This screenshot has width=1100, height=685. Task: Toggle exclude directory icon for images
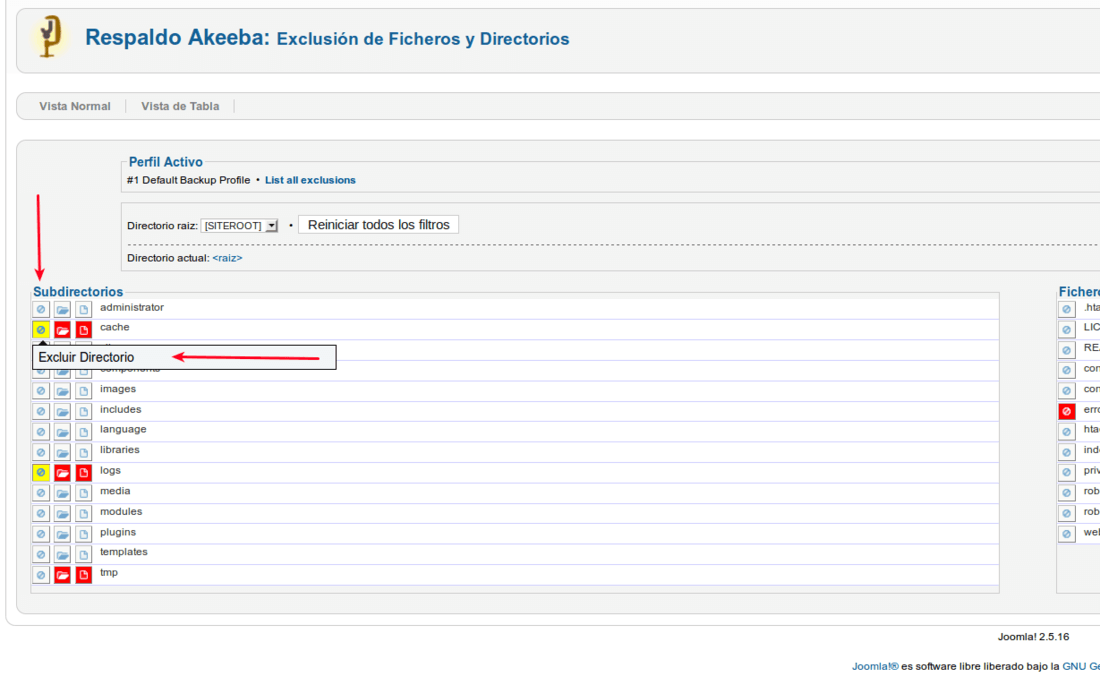[x=41, y=391]
